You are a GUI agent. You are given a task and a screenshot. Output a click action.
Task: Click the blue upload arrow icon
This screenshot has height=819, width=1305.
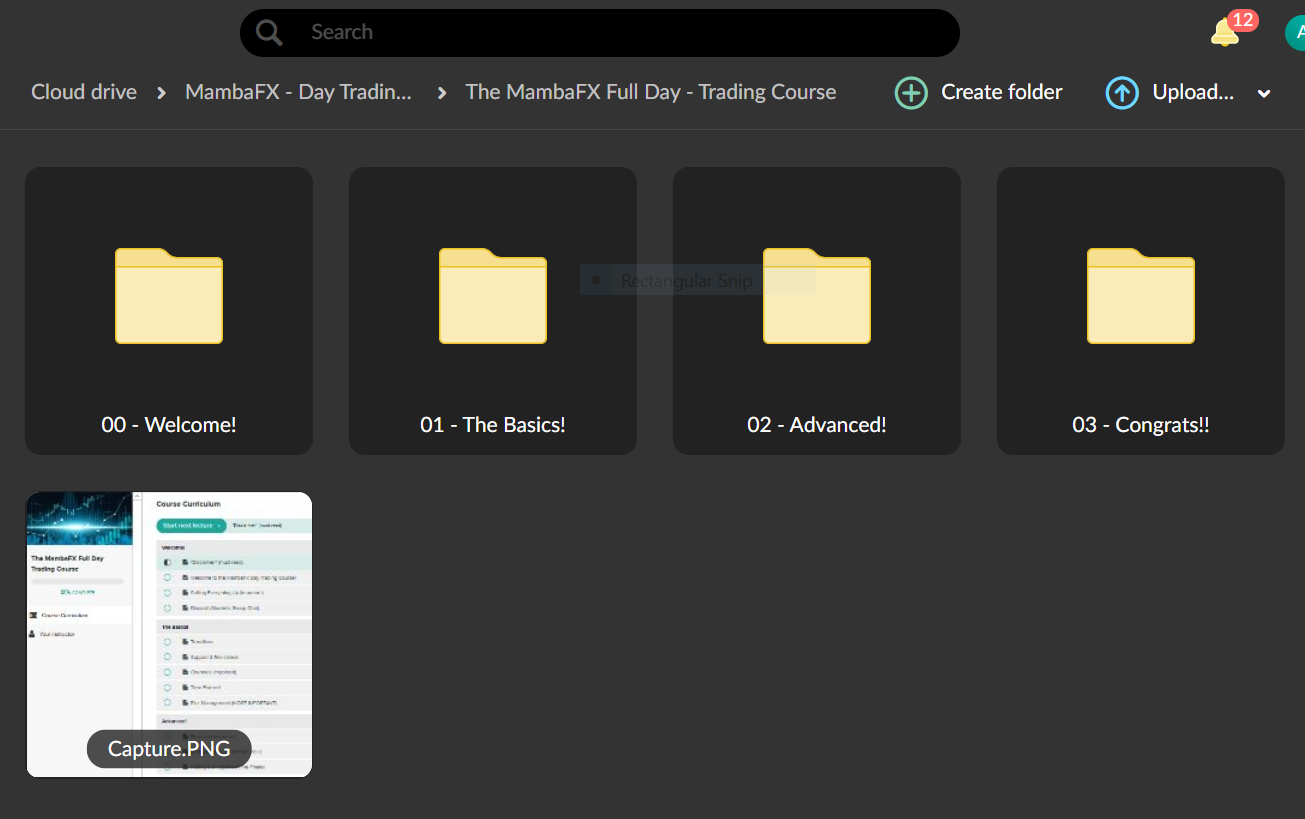[1122, 93]
